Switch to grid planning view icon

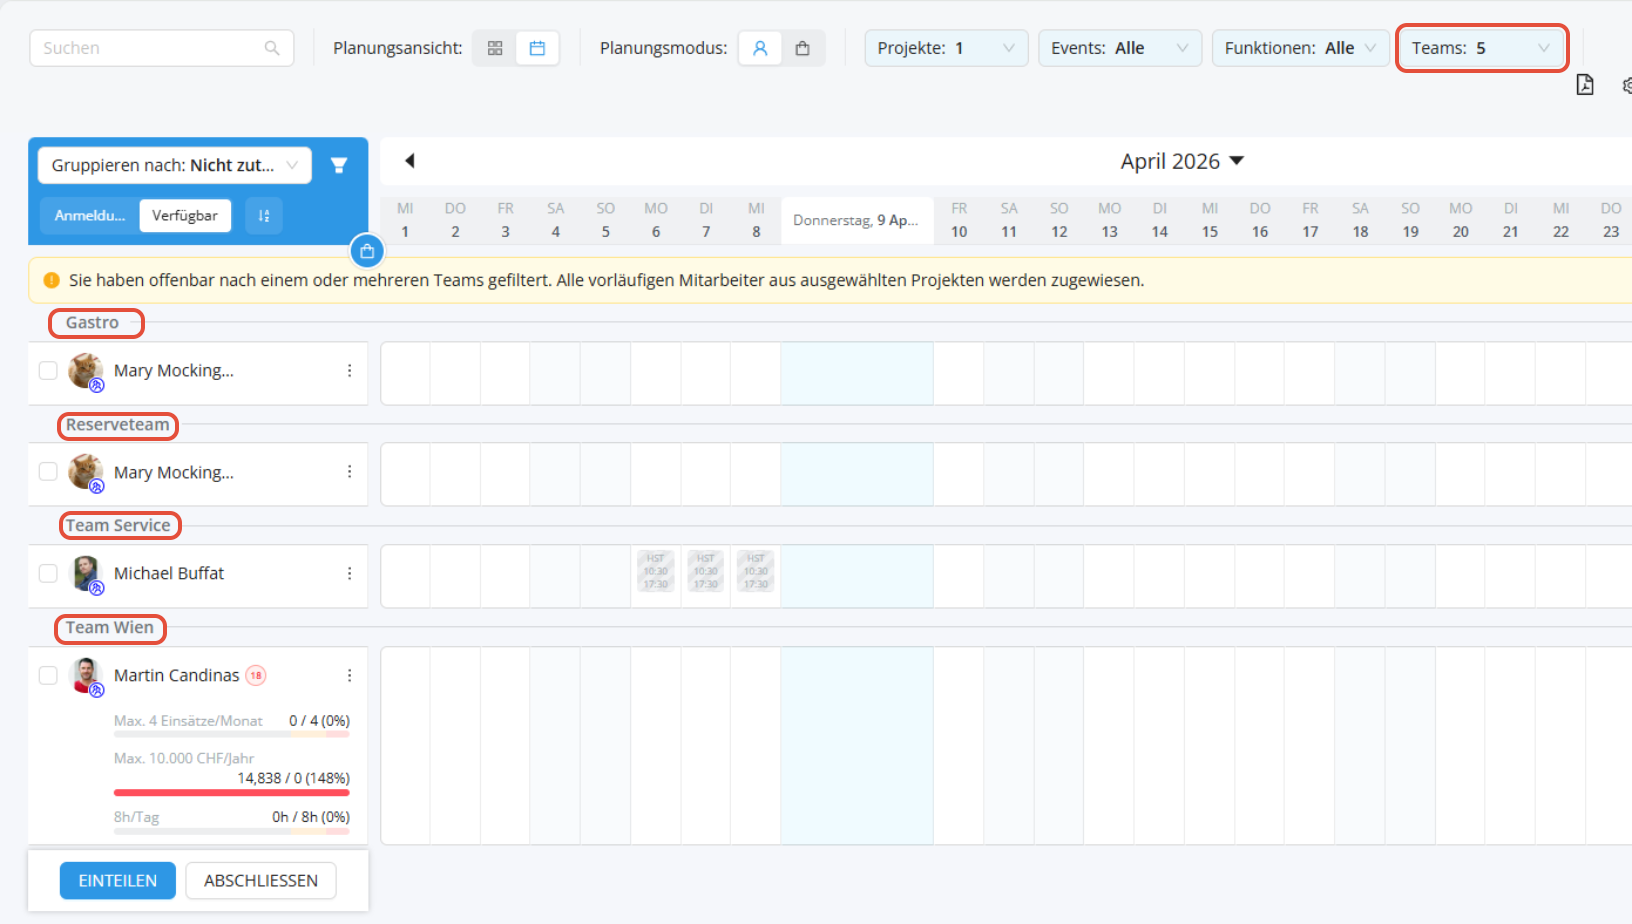coord(495,48)
